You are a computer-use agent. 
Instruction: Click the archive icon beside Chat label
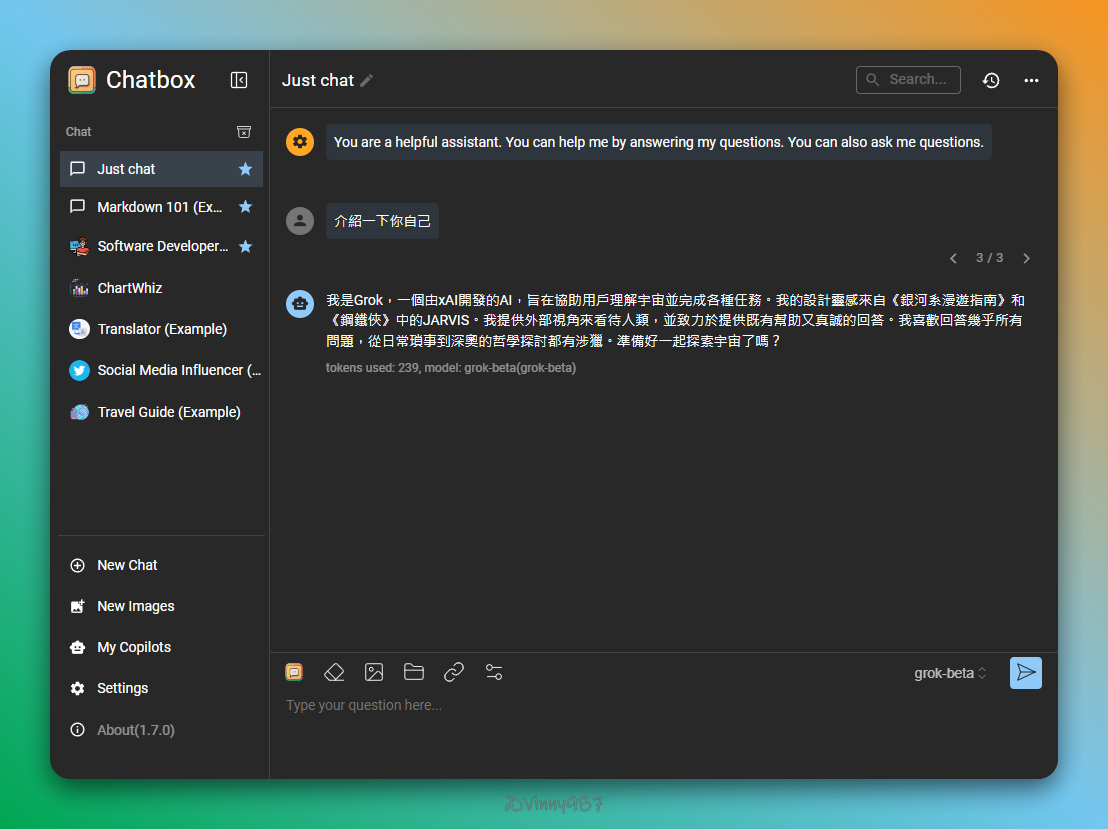click(243, 132)
